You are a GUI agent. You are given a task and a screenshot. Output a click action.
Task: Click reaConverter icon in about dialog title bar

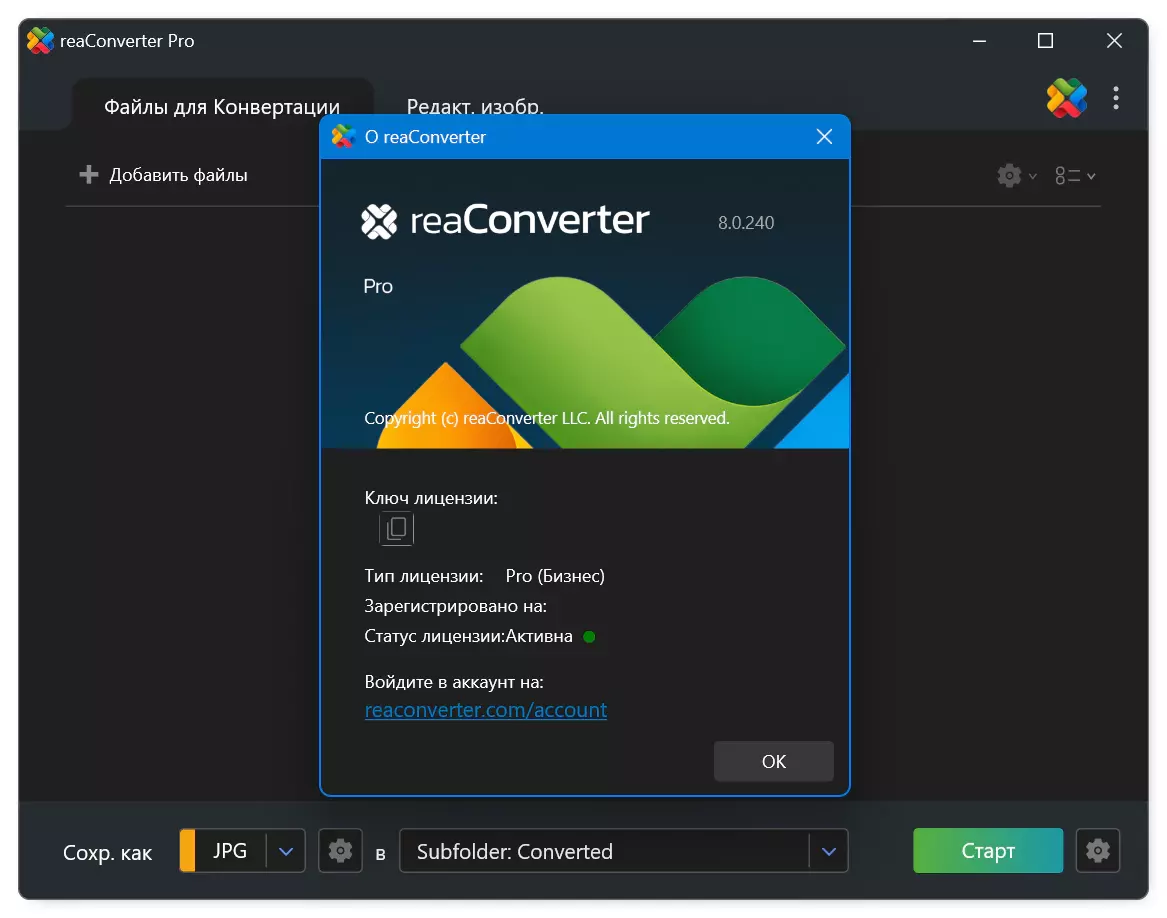[343, 136]
